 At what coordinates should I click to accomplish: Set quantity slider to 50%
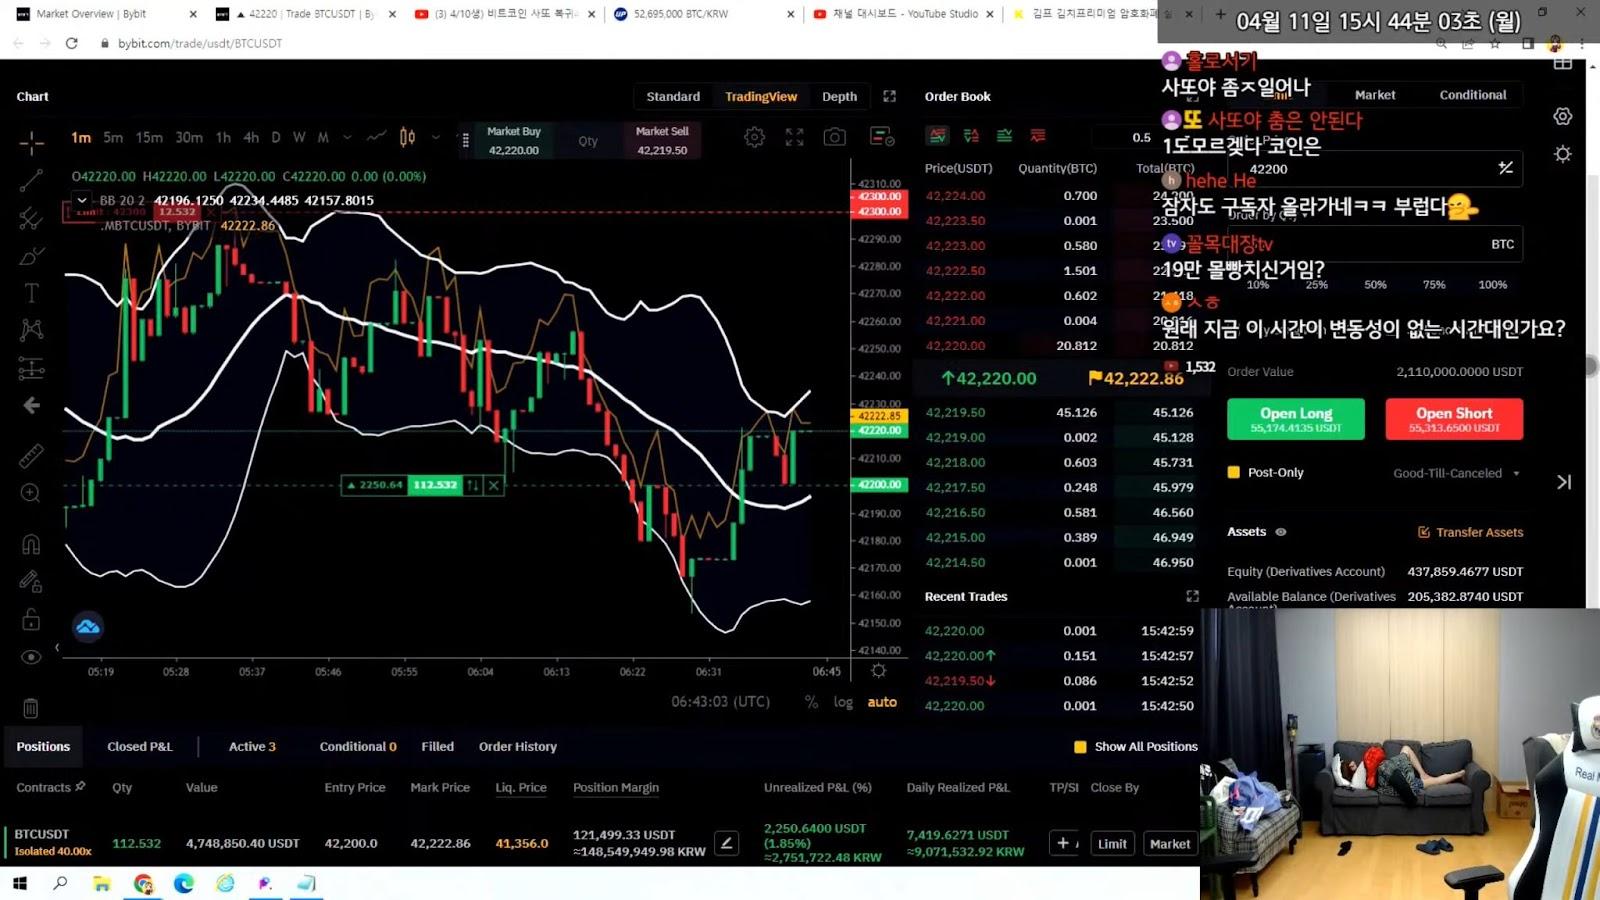(1375, 285)
